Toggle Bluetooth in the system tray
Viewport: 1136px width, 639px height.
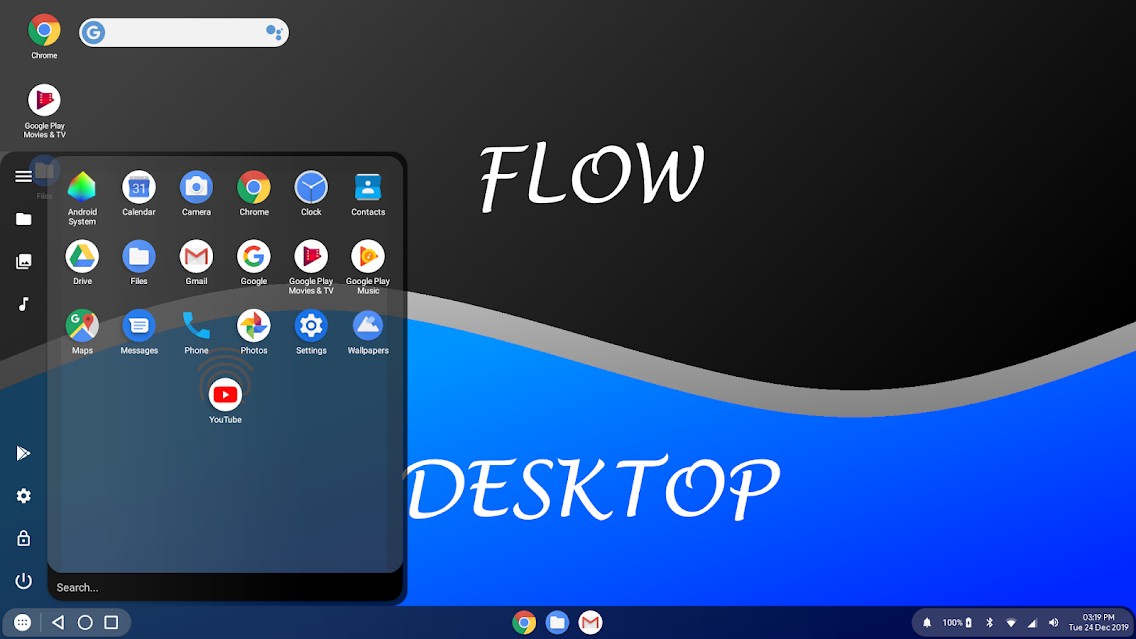(988, 622)
